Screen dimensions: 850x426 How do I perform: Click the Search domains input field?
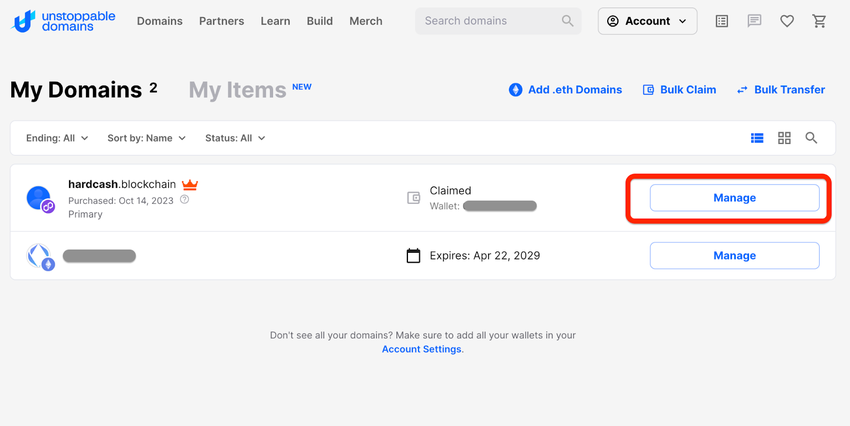click(490, 21)
